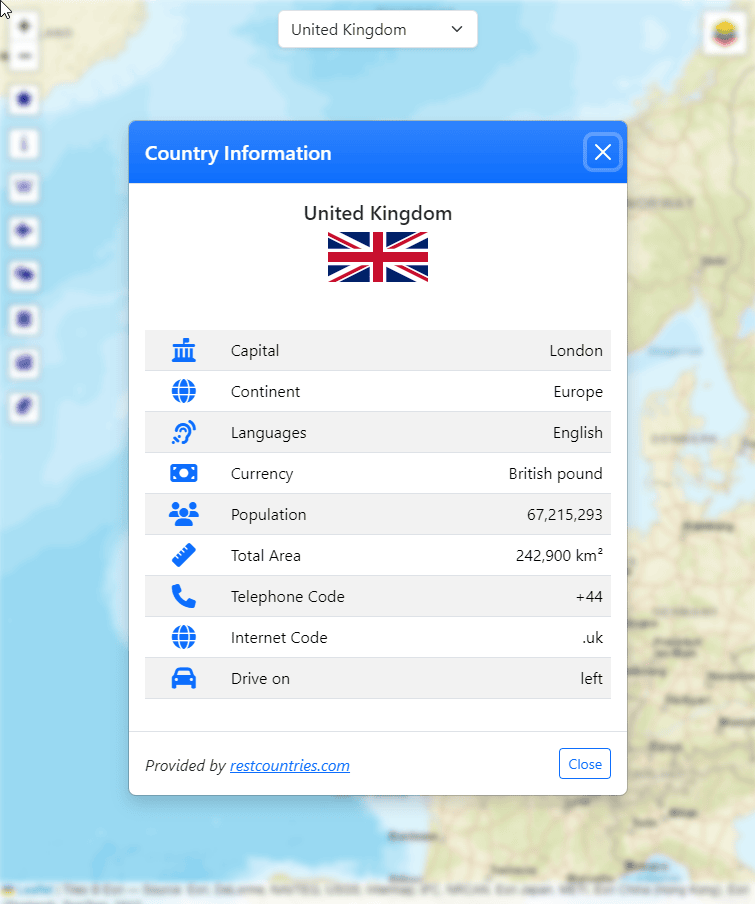755x904 pixels.
Task: Open the map layers control
Action: [x=725, y=33]
